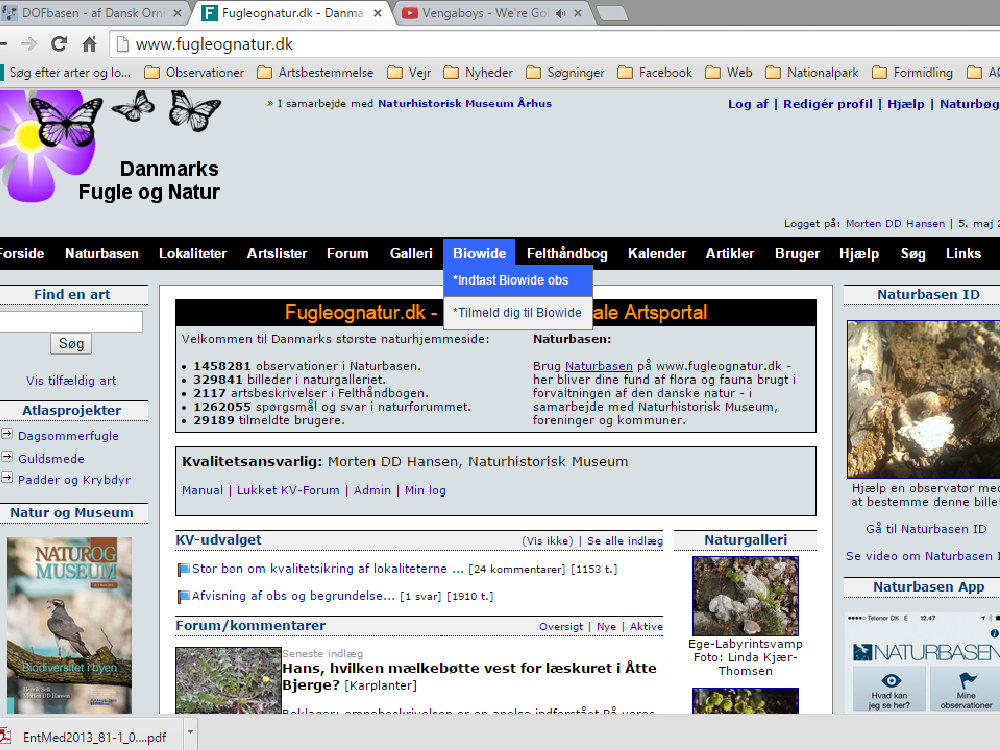Open the Felthåndbog menu
This screenshot has width=1000, height=750.
point(567,253)
